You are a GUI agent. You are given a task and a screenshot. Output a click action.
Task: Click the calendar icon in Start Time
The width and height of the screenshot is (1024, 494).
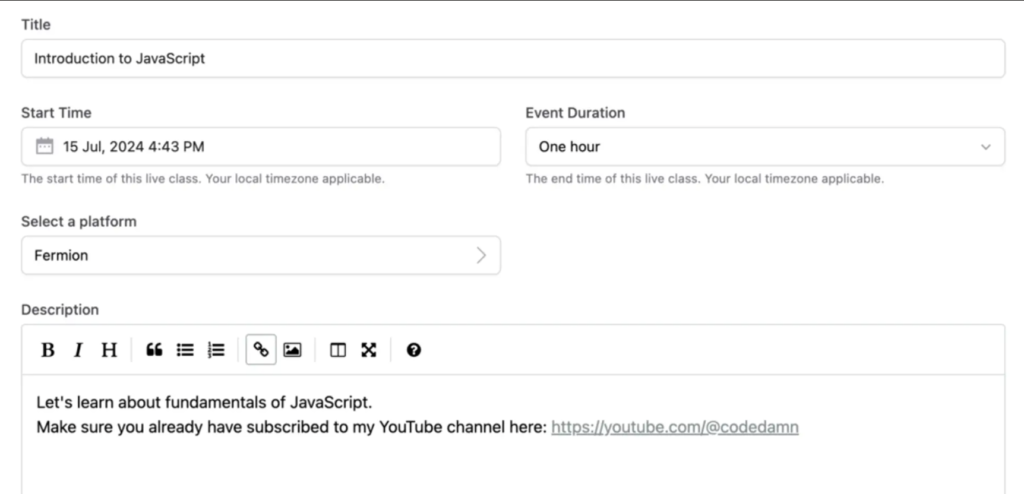pos(44,146)
